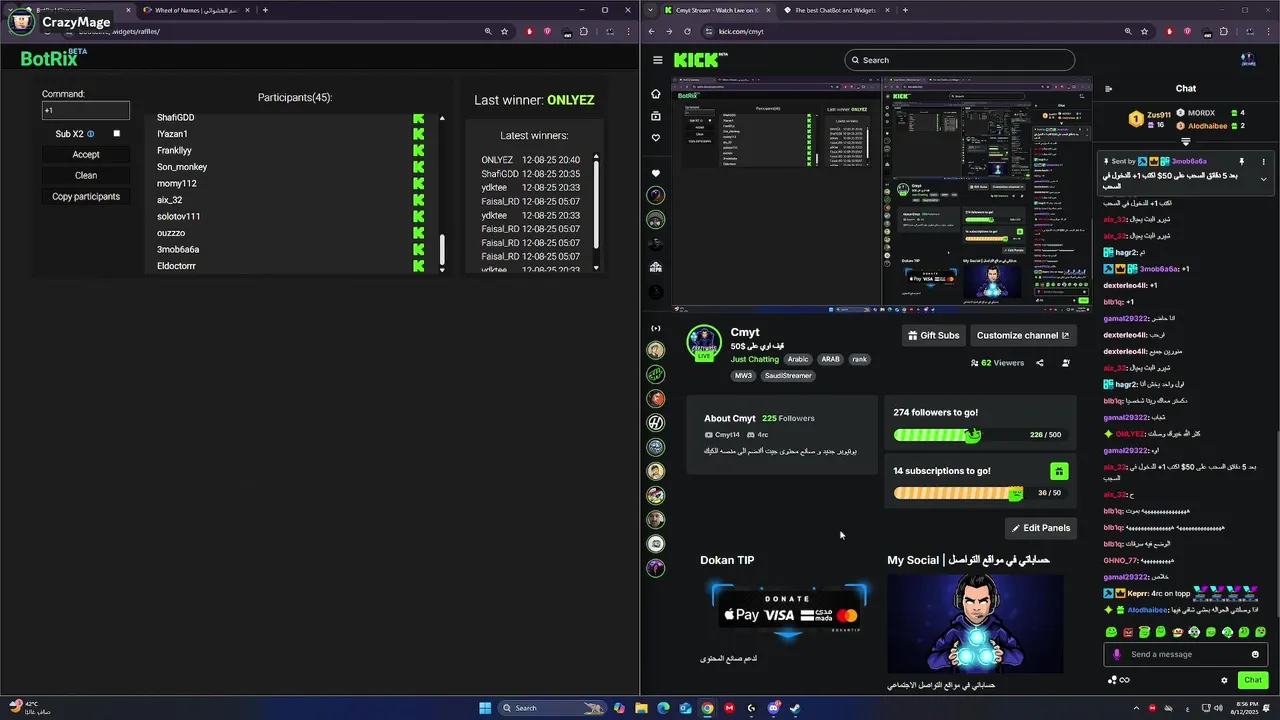
Task: Open Windows Start menu
Action: (485, 708)
